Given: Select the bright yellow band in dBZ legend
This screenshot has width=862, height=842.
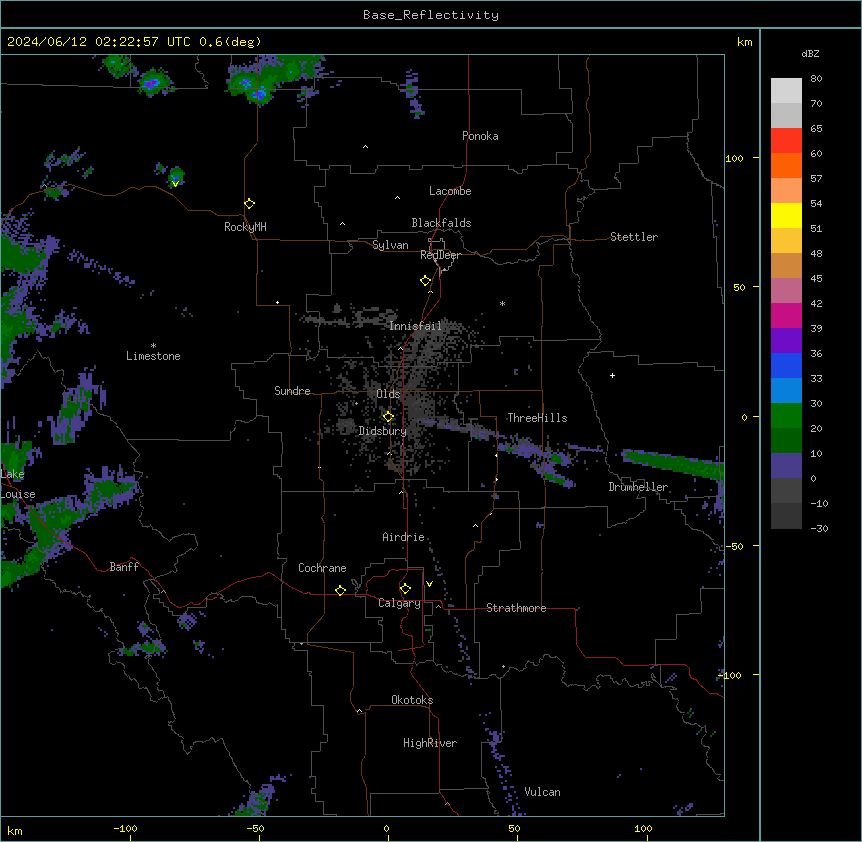Looking at the screenshot, I should pyautogui.click(x=786, y=215).
